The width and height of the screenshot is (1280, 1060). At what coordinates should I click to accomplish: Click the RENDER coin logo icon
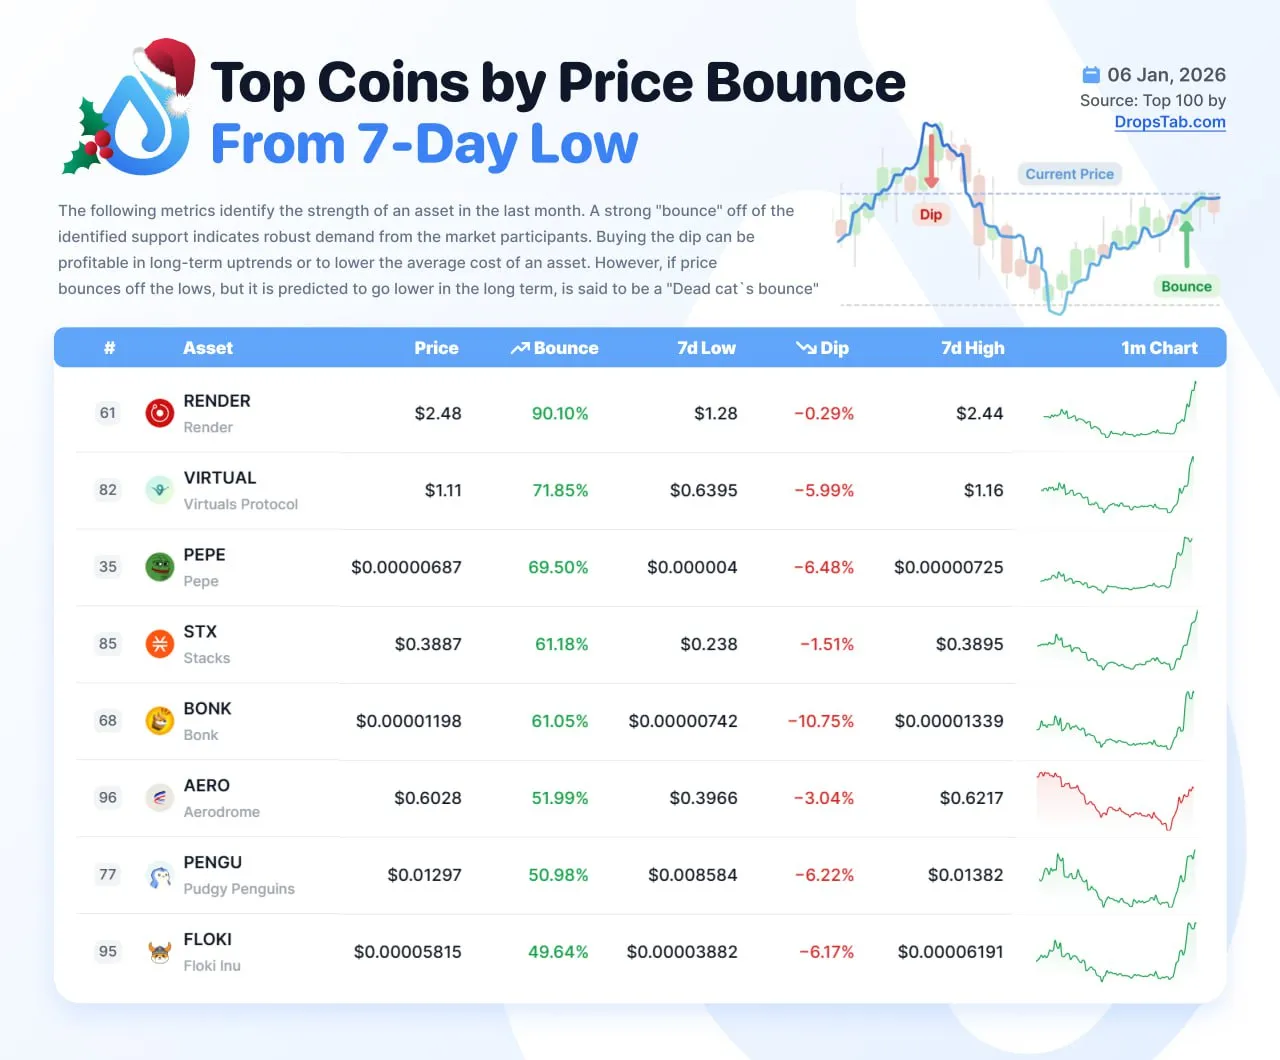(160, 413)
